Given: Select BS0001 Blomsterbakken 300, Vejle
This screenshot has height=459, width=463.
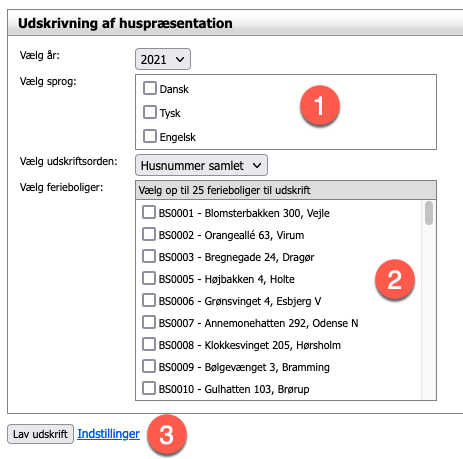Looking at the screenshot, I should click(149, 212).
